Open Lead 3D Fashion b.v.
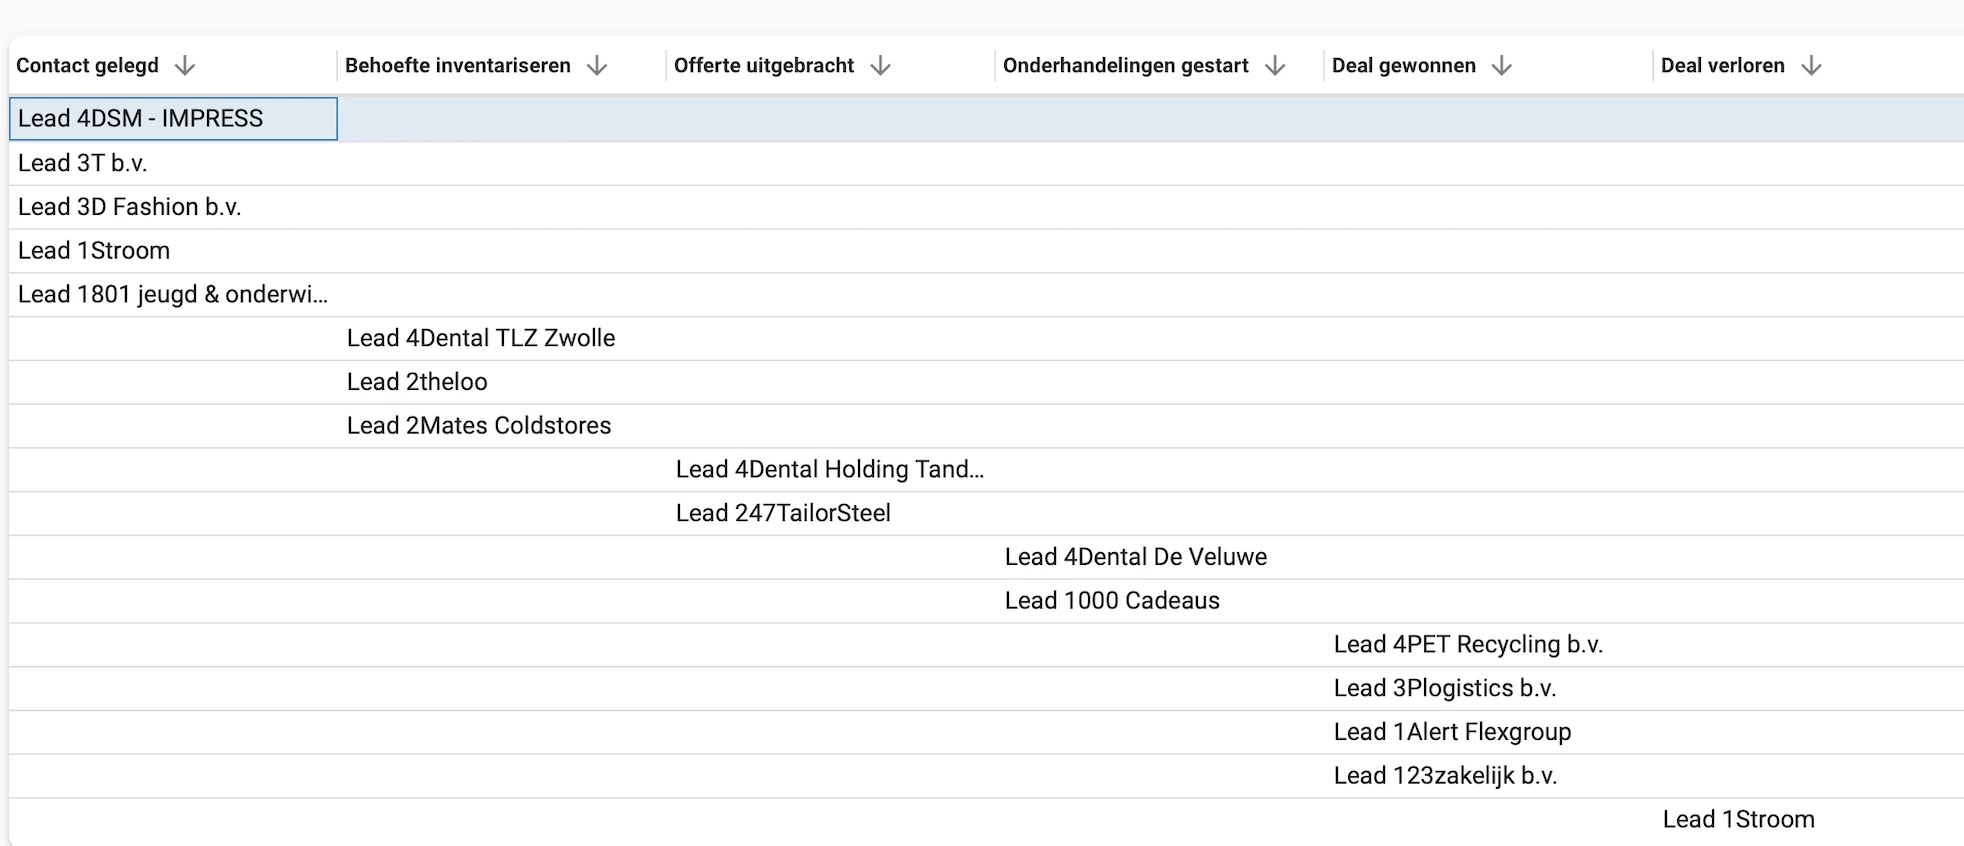This screenshot has width=1964, height=846. pyautogui.click(x=129, y=207)
